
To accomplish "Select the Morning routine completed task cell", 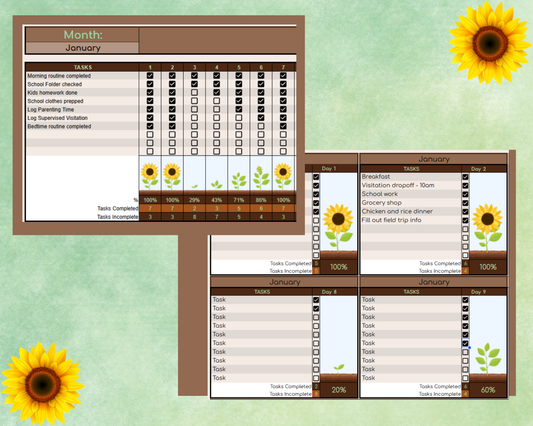I will [x=82, y=75].
